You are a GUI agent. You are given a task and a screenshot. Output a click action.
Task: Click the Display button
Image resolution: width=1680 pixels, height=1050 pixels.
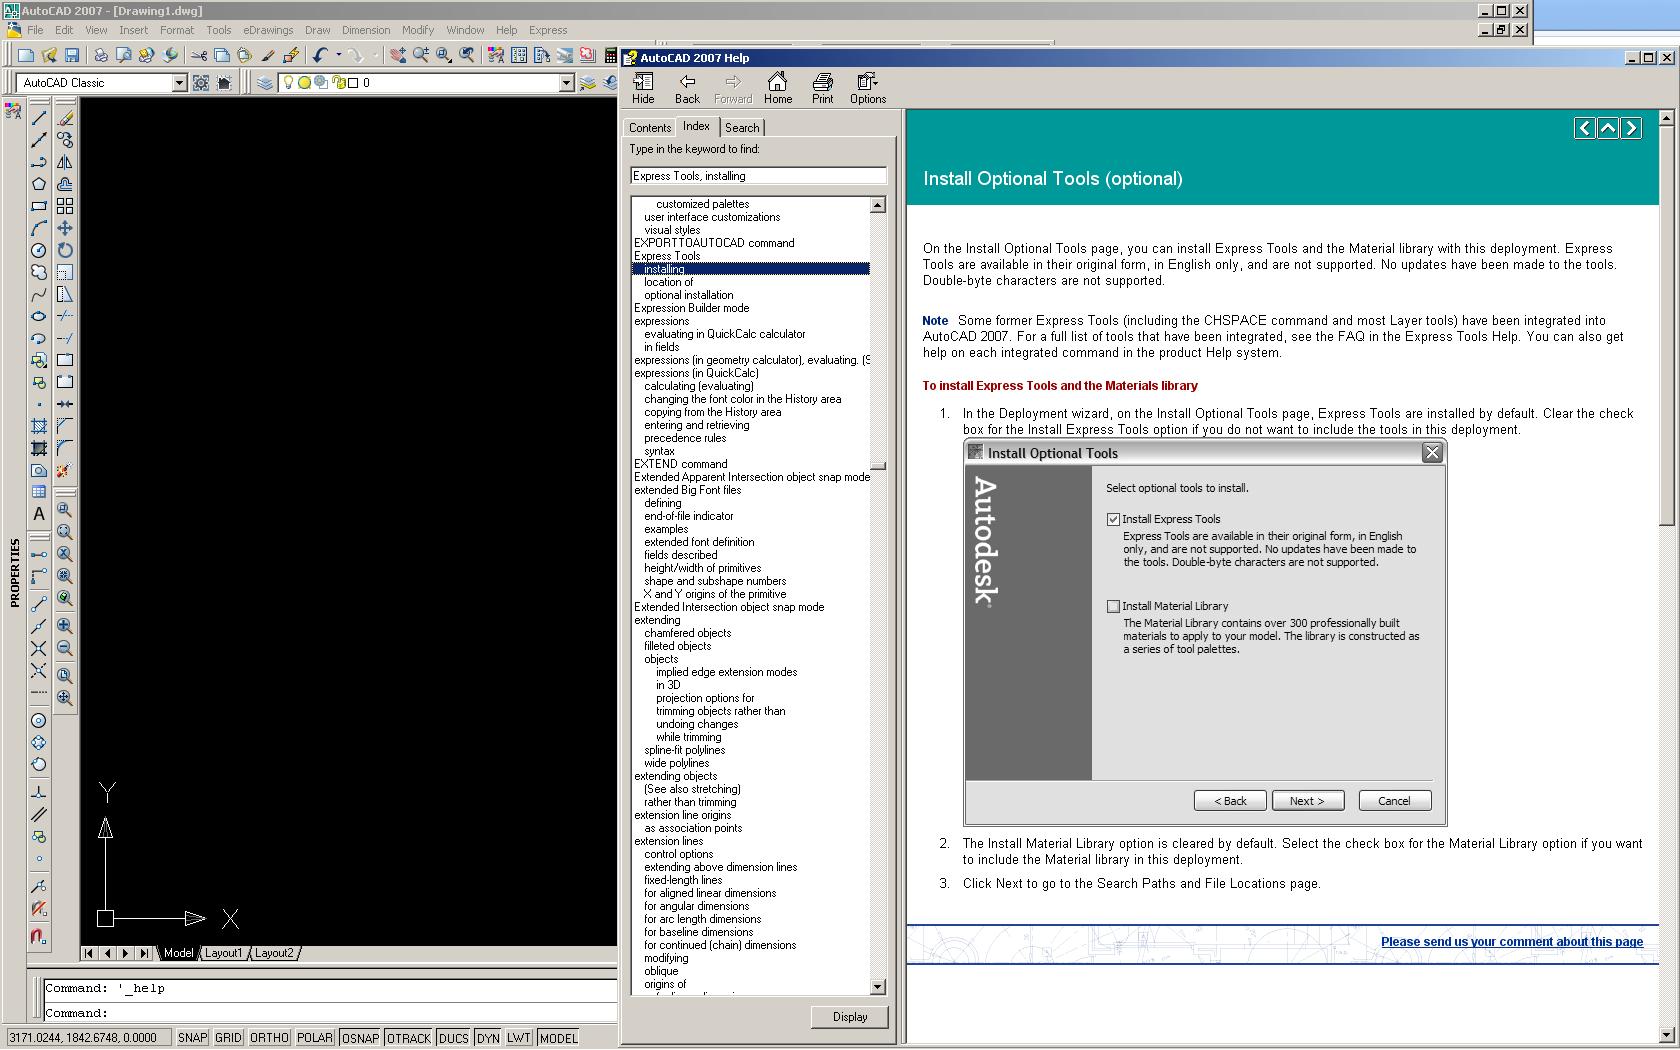850,1017
